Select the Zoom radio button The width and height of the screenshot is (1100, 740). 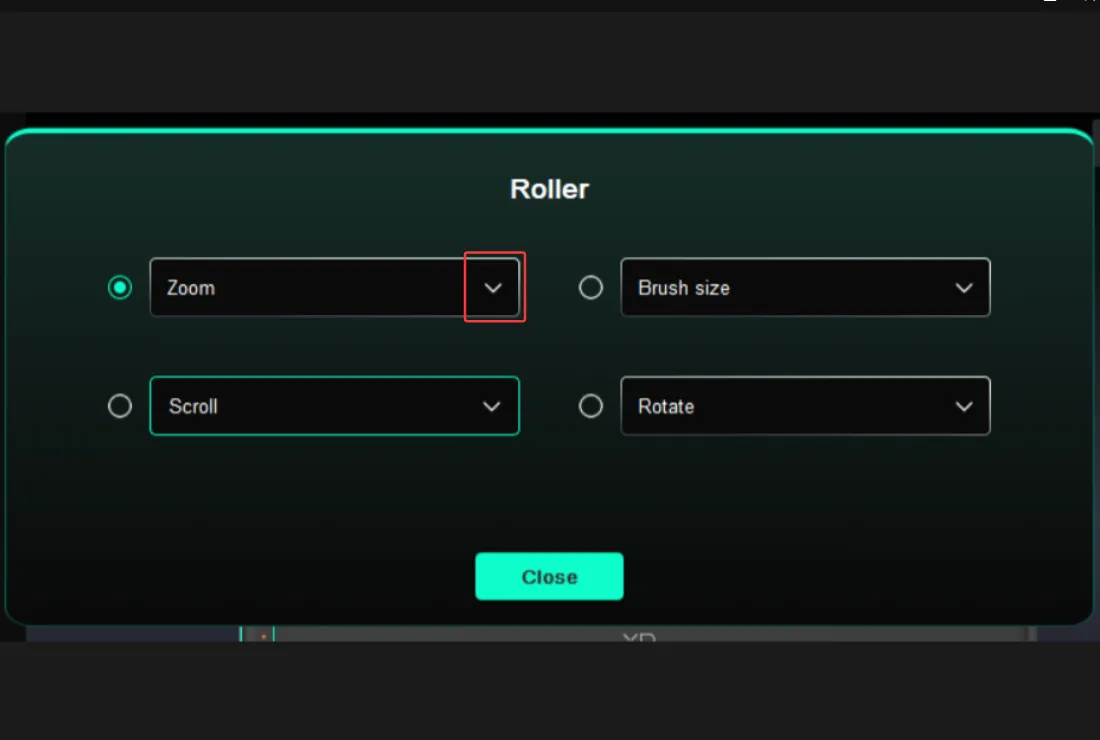pos(120,288)
